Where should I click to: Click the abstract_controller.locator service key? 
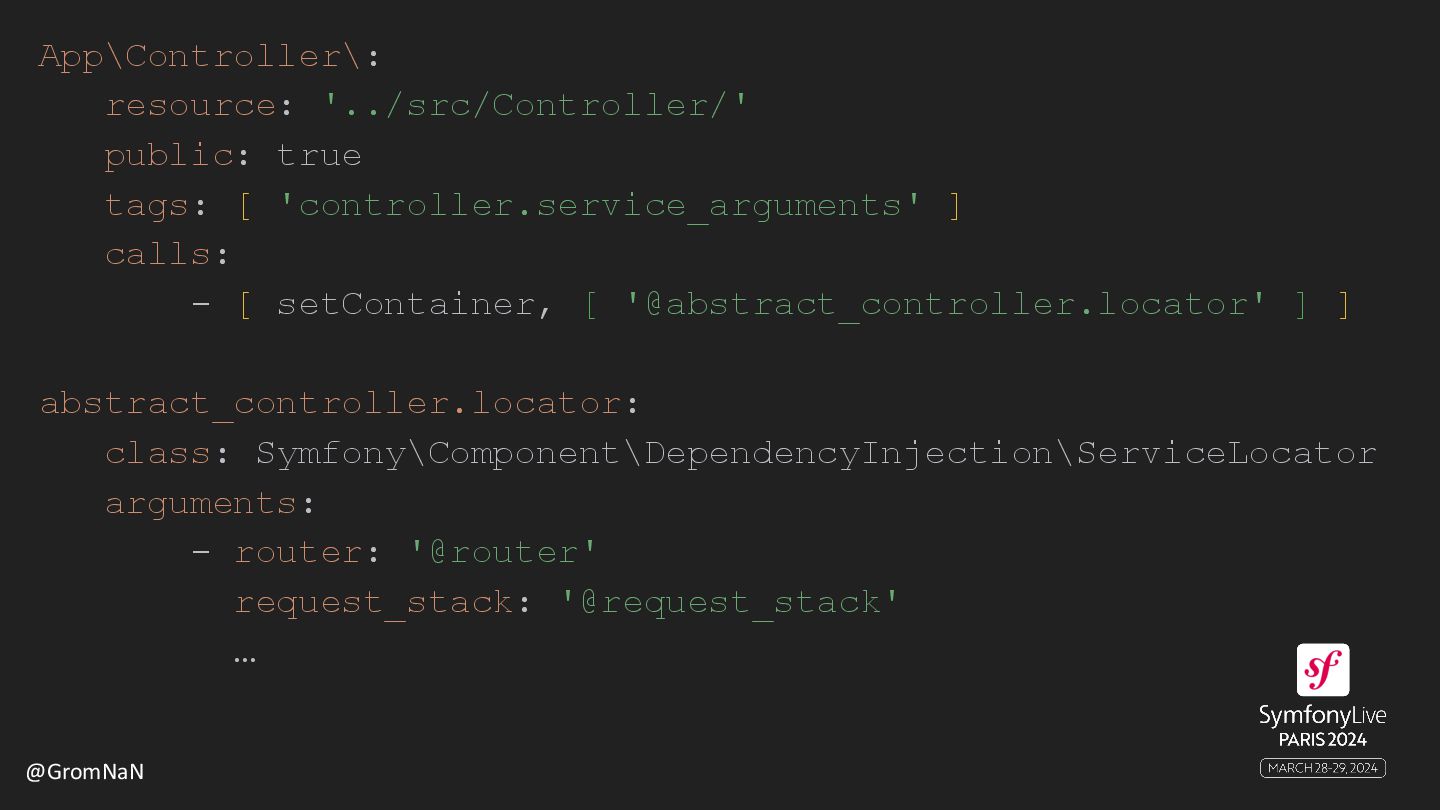point(331,403)
